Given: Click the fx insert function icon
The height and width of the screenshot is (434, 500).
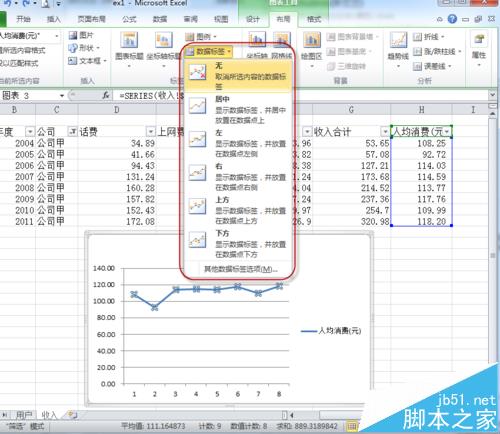Looking at the screenshot, I should 106,96.
